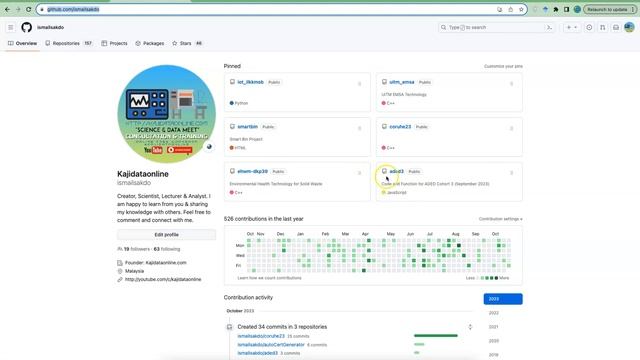Open the aded3 pinned repository

pyautogui.click(x=396, y=171)
